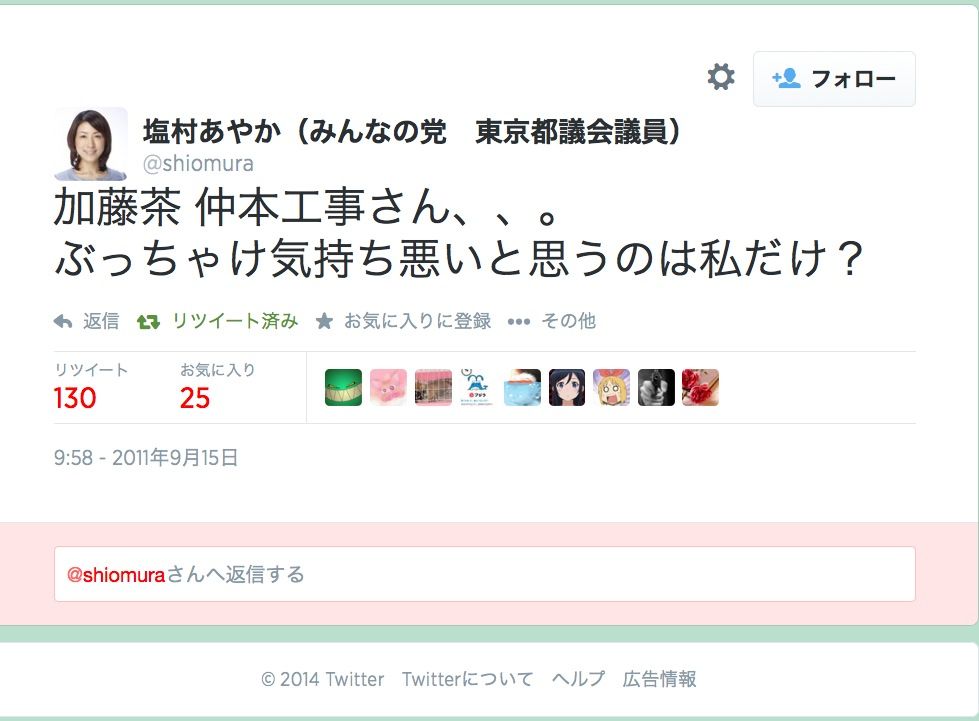This screenshot has width=979, height=721.
Task: Click the フォロー follow button
Action: [834, 79]
